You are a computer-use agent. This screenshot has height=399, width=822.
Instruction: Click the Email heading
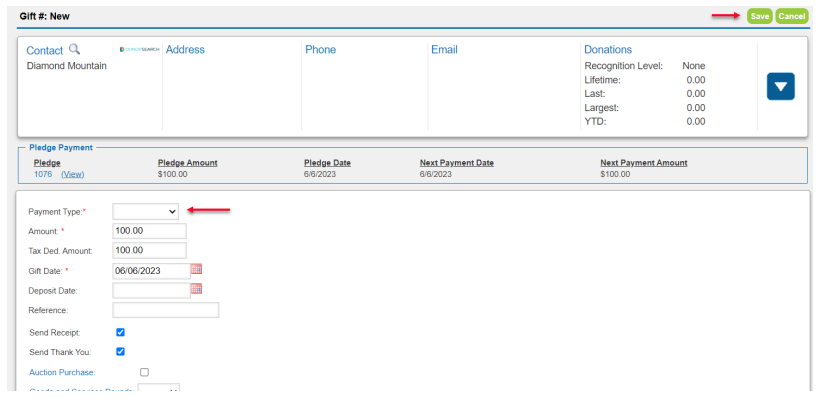click(x=444, y=50)
